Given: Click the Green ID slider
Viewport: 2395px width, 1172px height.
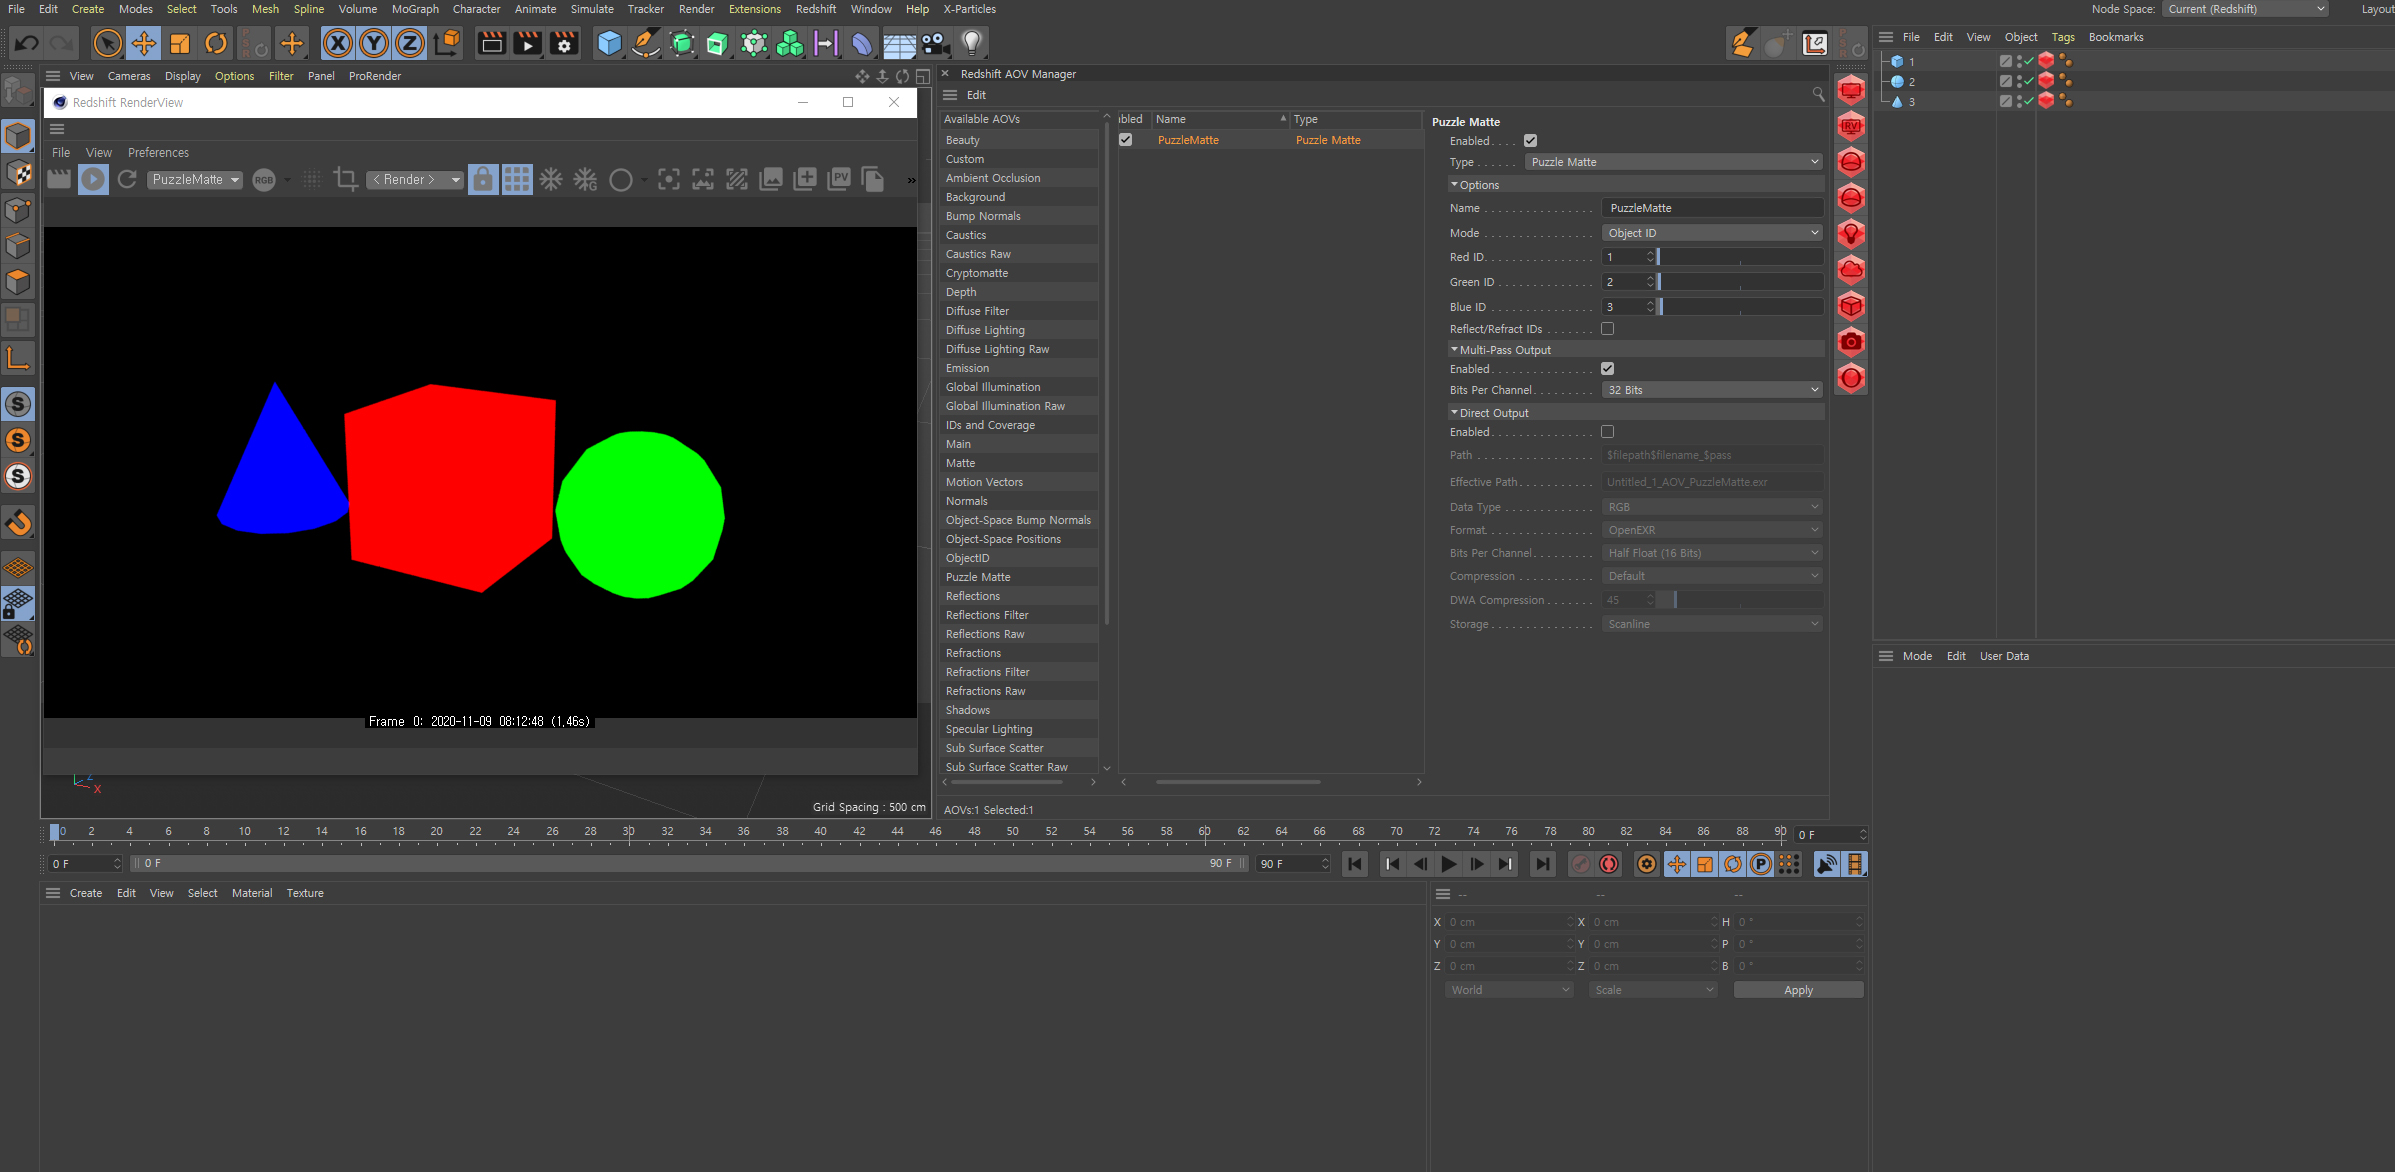Looking at the screenshot, I should (1740, 282).
